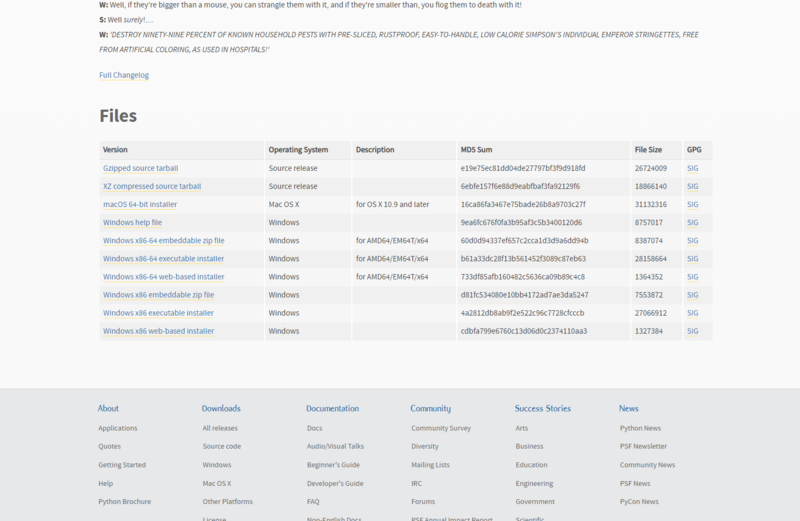Open PSF Newsletter footer link
Viewport: 800px width, 521px height.
(643, 446)
